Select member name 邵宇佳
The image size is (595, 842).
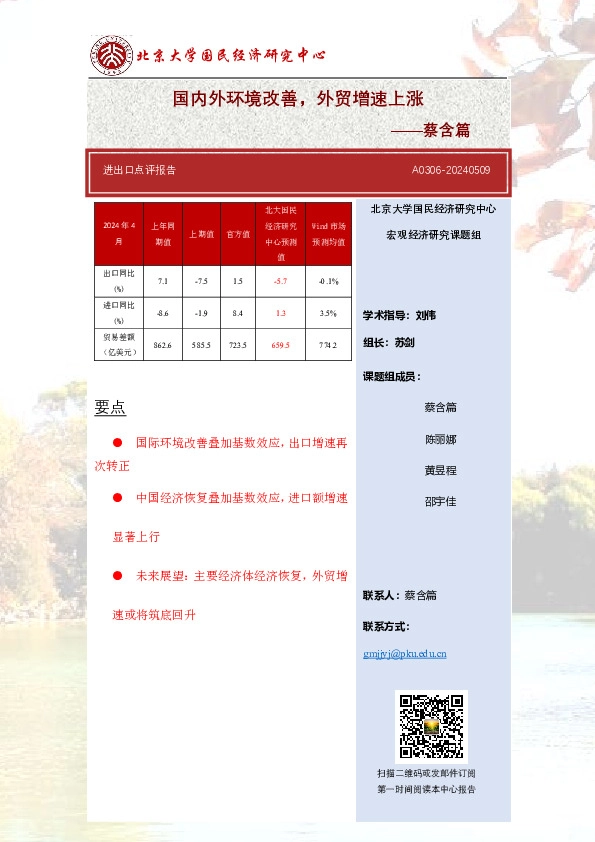pos(441,502)
